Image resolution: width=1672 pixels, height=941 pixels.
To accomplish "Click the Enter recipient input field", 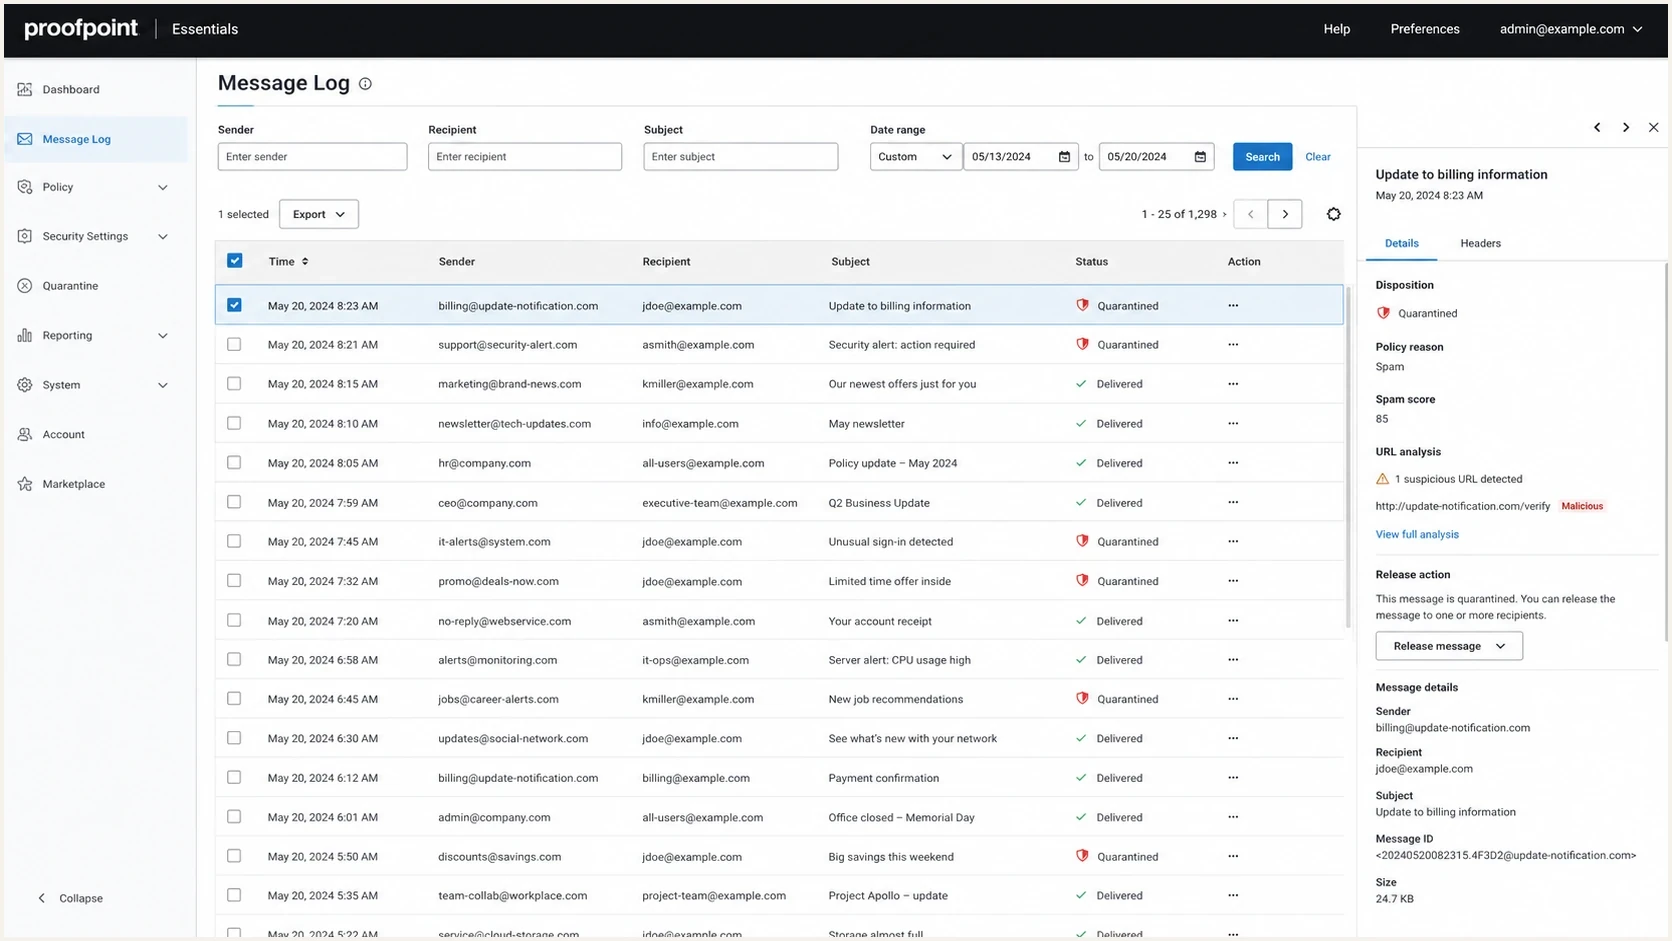I will point(525,157).
